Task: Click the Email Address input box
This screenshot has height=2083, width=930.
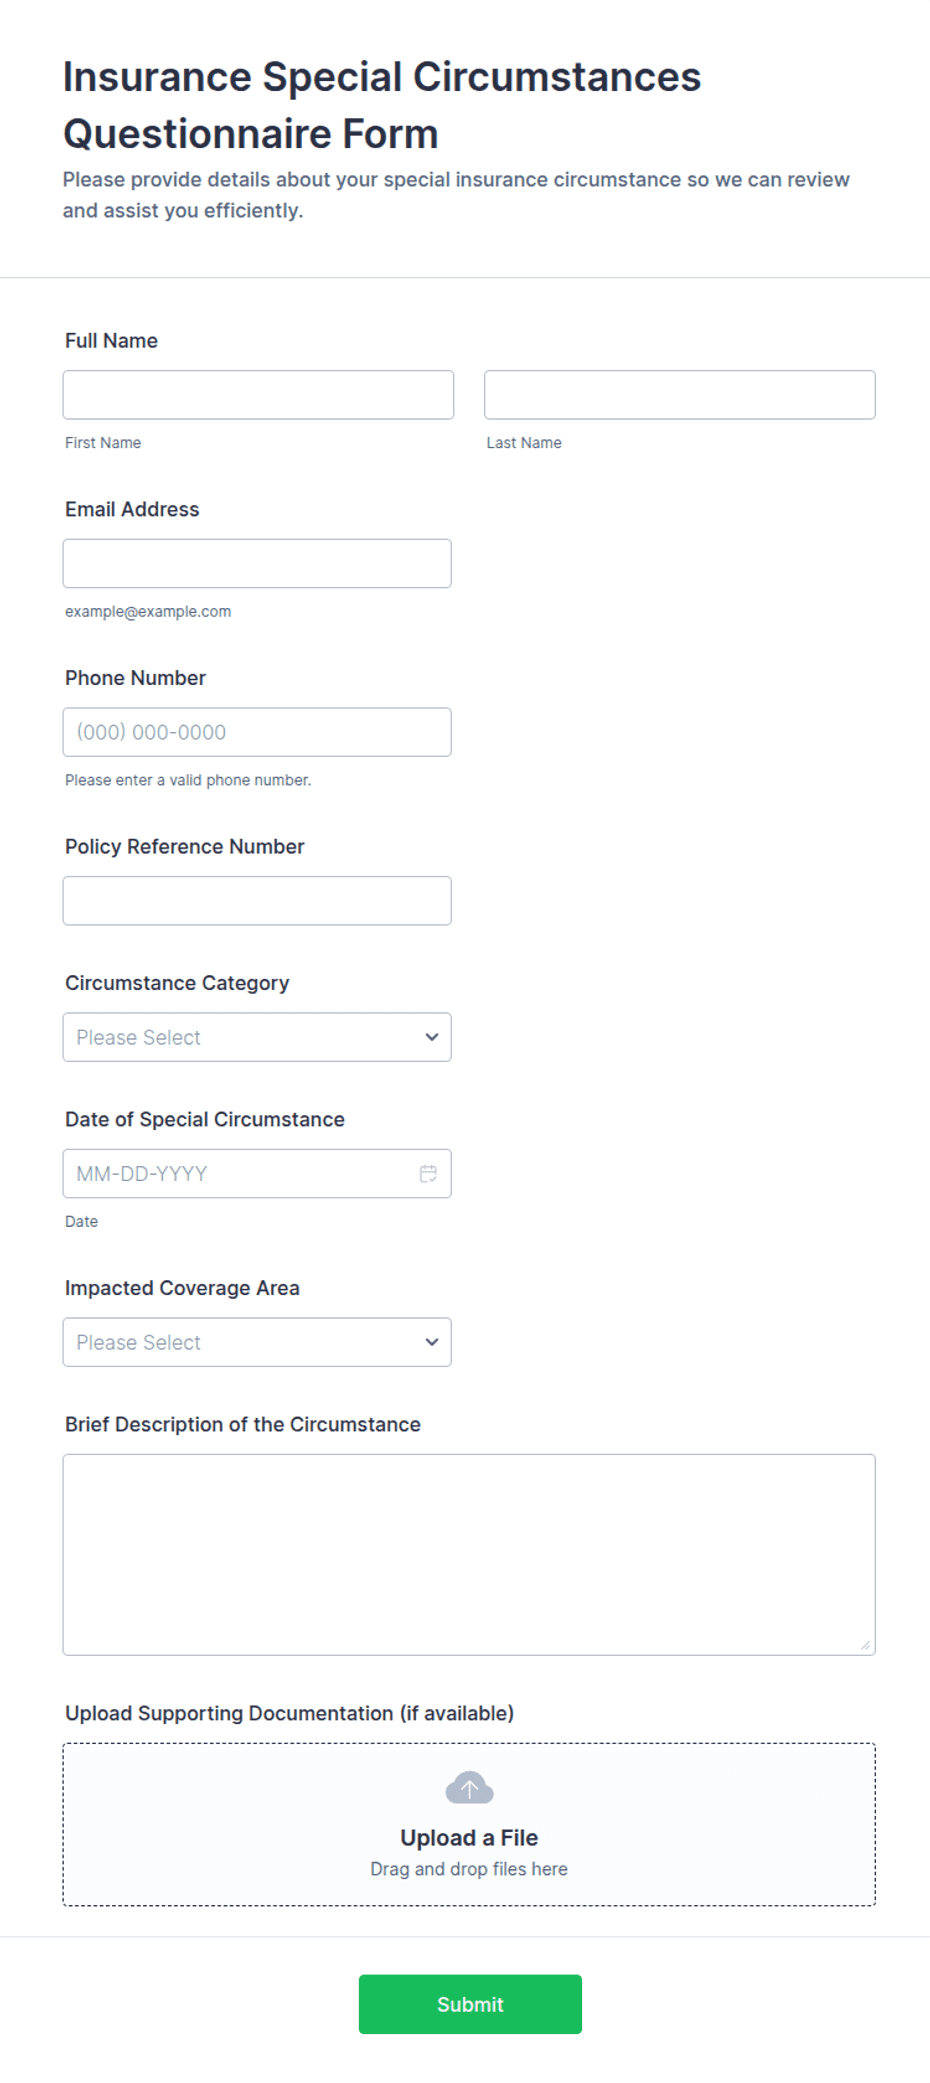Action: point(257,564)
